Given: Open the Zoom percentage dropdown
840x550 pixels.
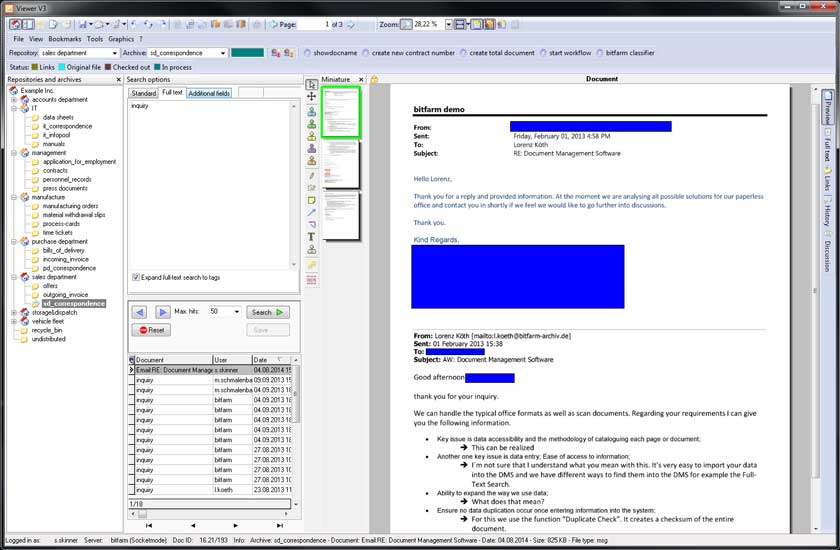Looking at the screenshot, I should tap(448, 25).
